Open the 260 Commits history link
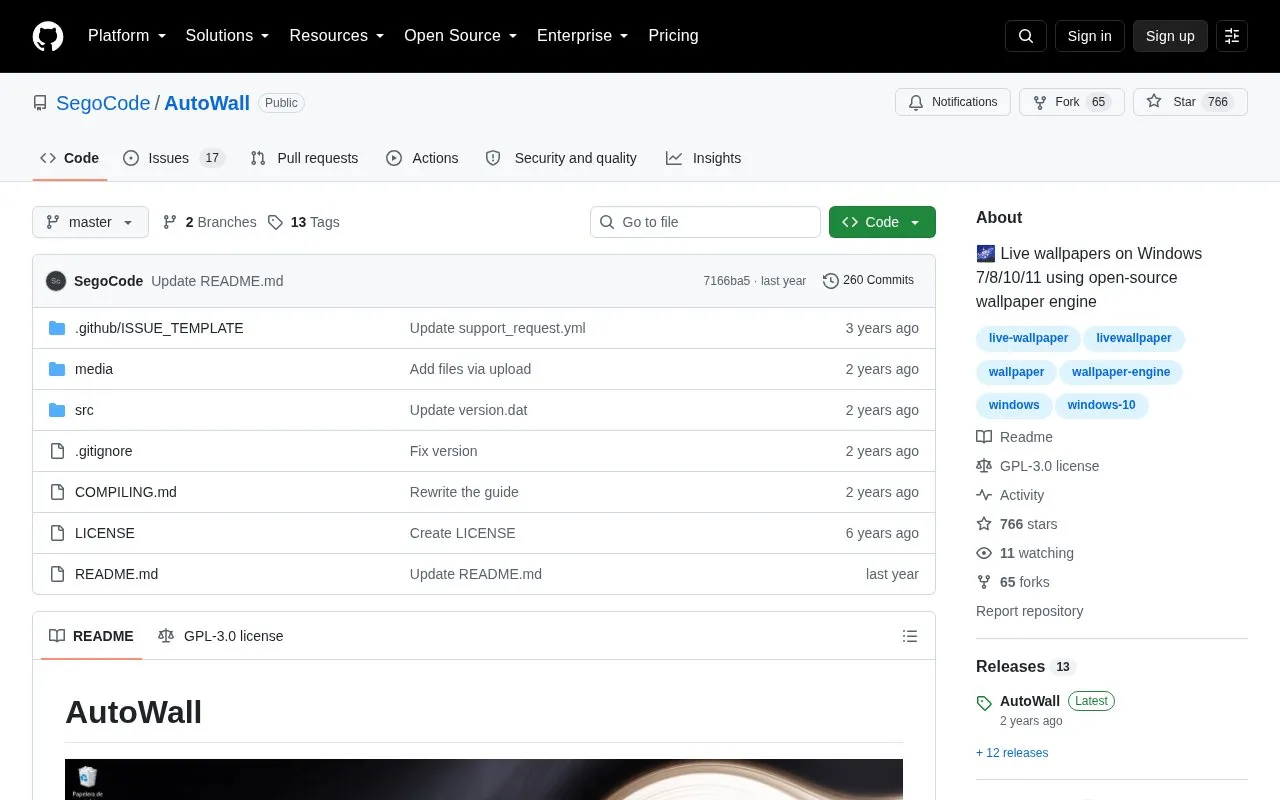 [x=868, y=281]
